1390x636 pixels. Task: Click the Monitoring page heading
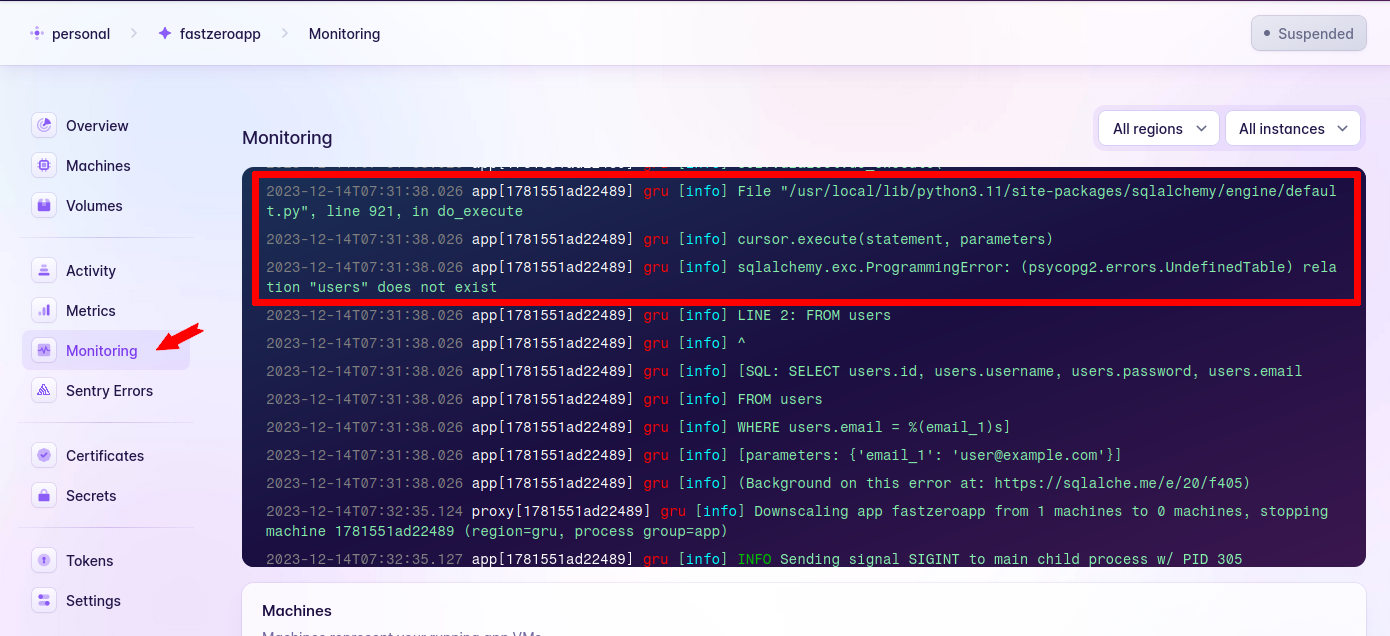[287, 138]
